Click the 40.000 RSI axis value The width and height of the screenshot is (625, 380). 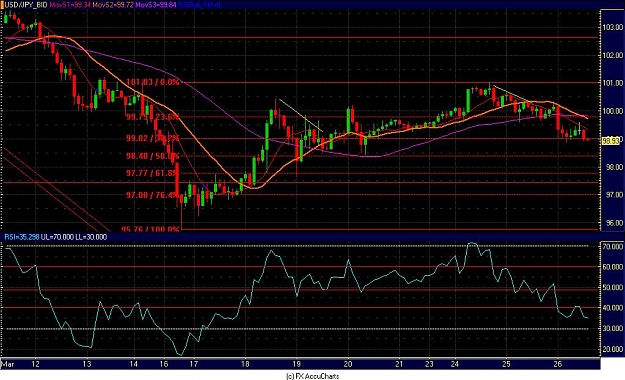[x=613, y=308]
